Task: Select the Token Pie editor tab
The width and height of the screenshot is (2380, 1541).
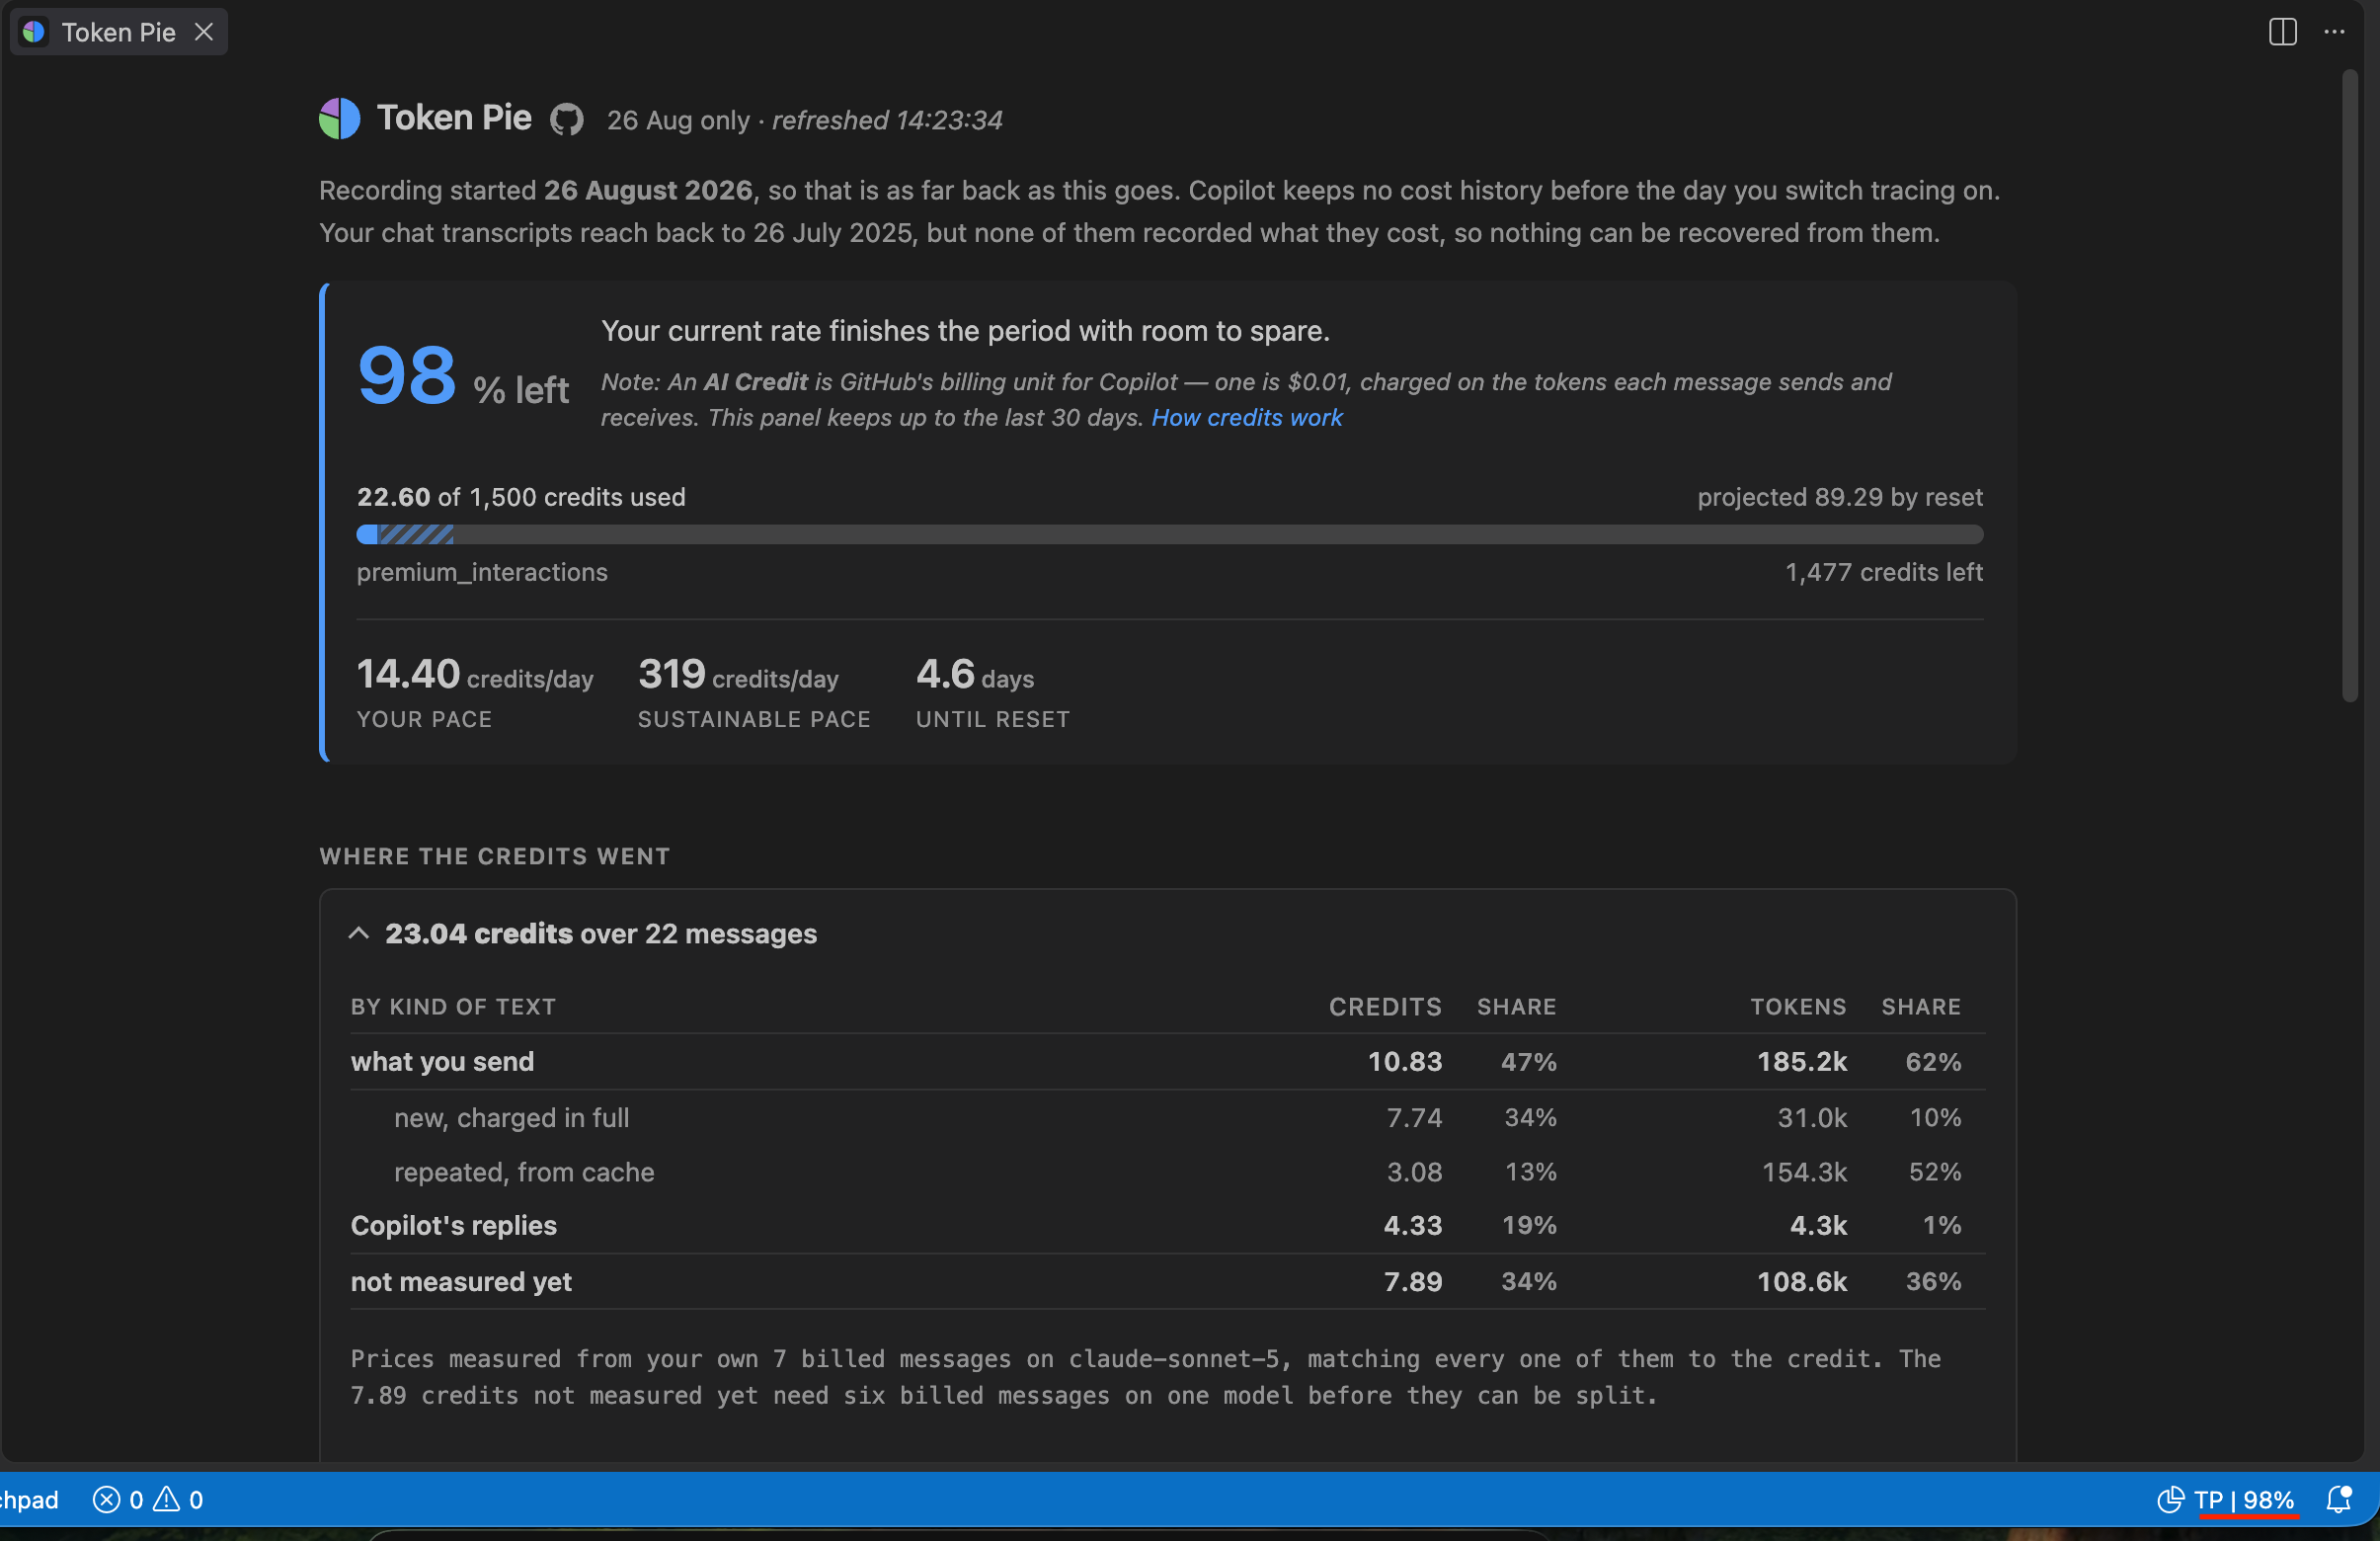Action: pos(119,32)
